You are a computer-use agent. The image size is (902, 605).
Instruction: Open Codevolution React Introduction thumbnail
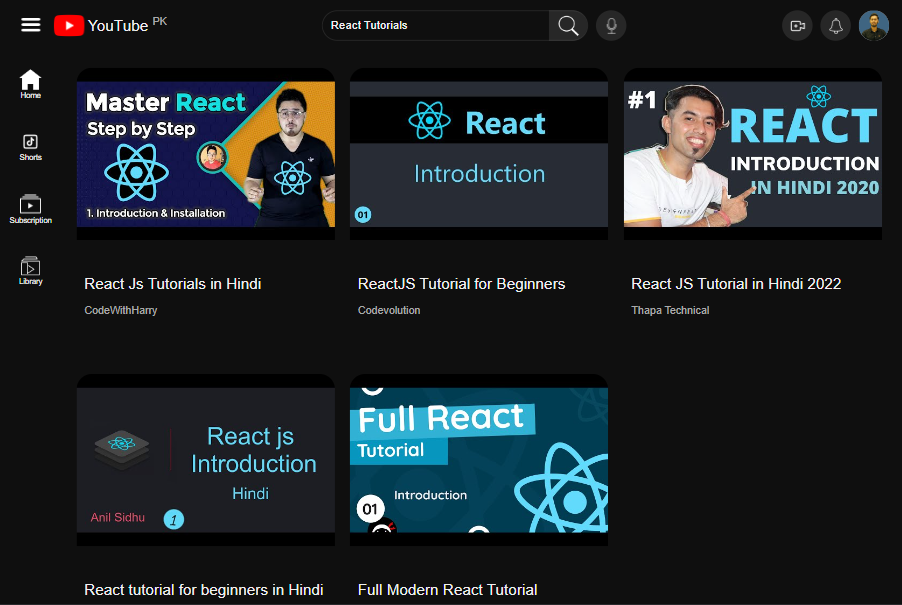click(479, 154)
